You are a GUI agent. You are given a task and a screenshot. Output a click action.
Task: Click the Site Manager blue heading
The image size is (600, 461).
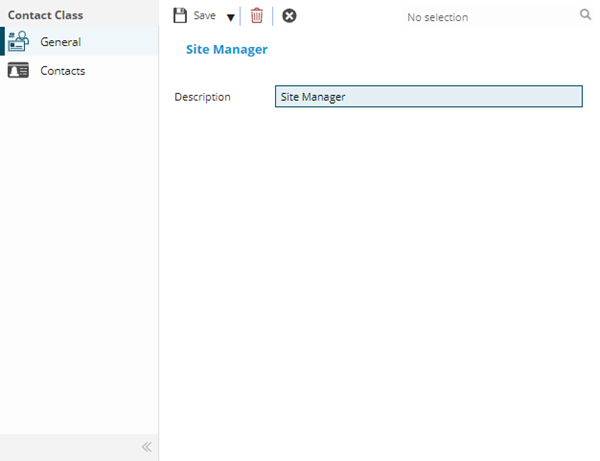click(x=226, y=49)
